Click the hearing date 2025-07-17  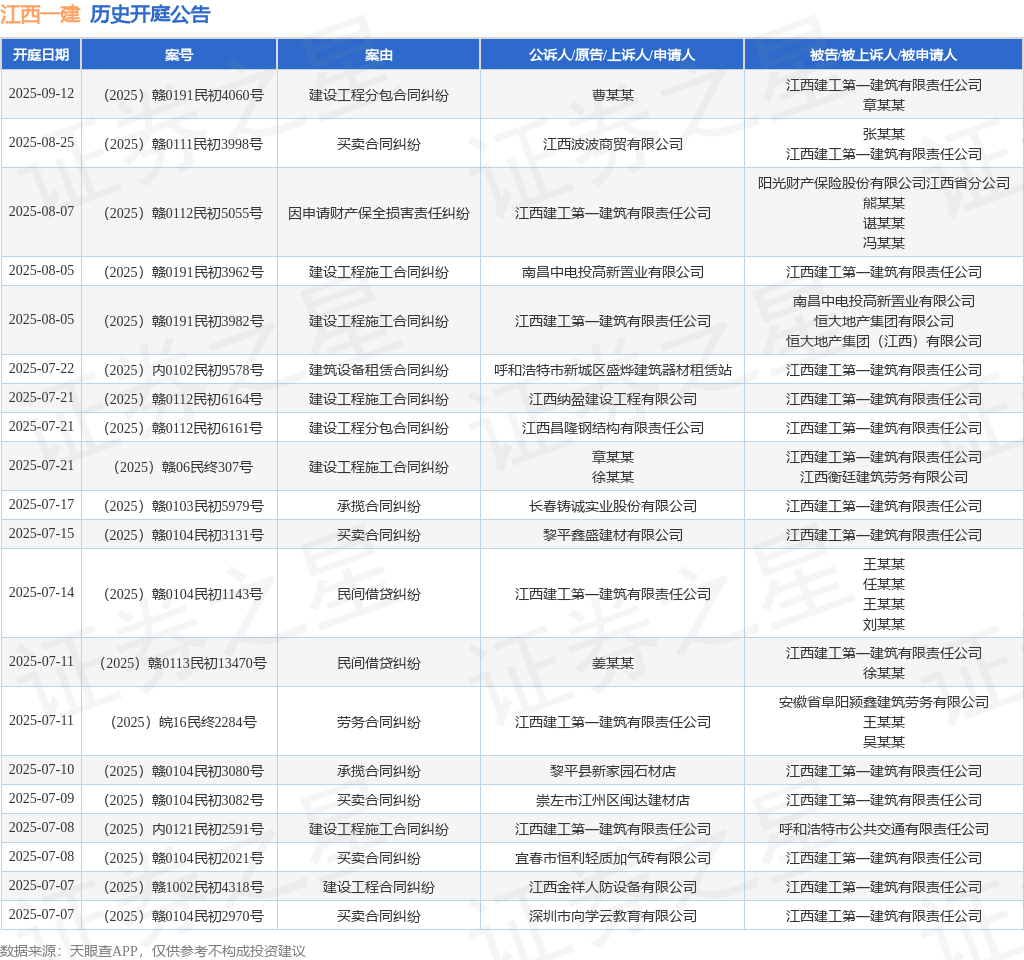click(41, 504)
